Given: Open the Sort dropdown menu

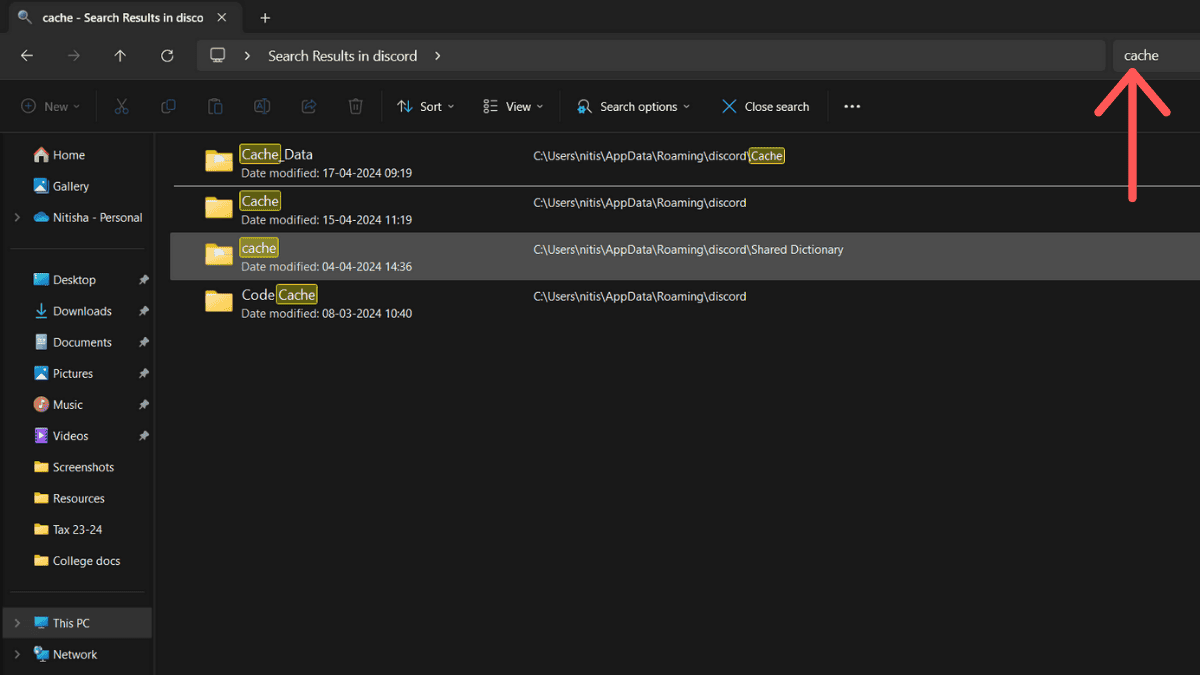Looking at the screenshot, I should [x=426, y=106].
